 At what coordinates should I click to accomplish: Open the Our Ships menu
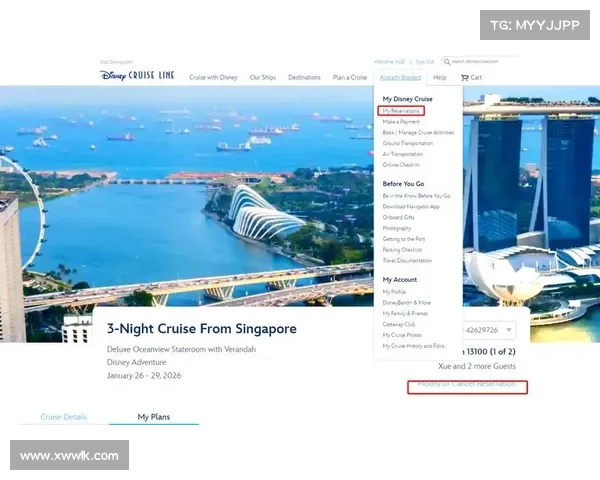coord(262,77)
